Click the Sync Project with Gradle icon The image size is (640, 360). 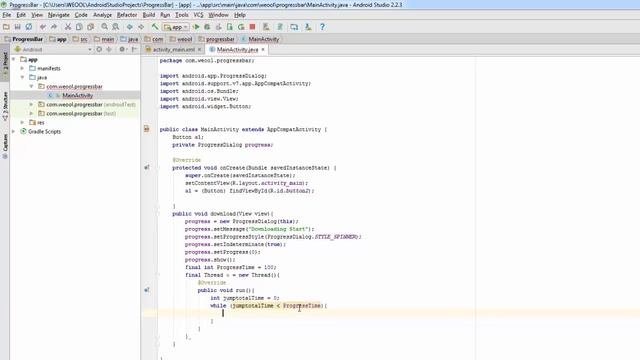[x=280, y=27]
